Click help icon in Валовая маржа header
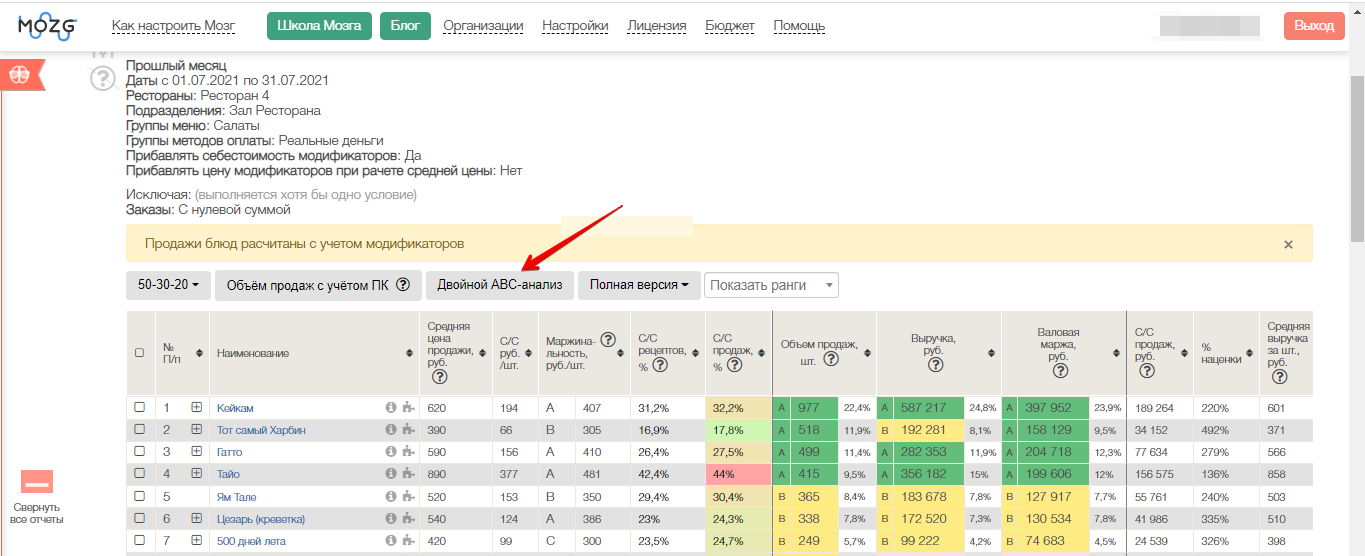This screenshot has height=556, width=1365. pyautogui.click(x=1062, y=371)
